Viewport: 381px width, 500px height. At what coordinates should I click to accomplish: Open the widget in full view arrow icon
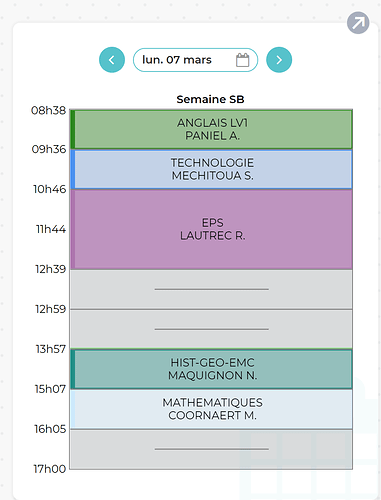(x=358, y=23)
